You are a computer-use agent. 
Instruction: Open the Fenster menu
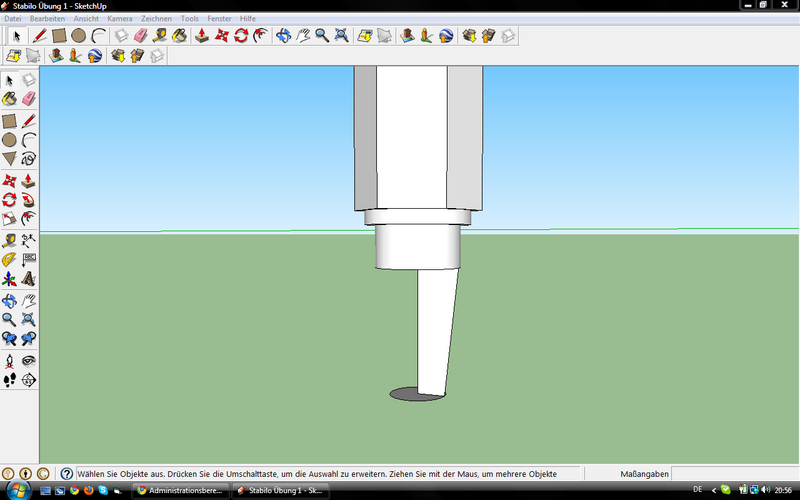click(x=219, y=18)
